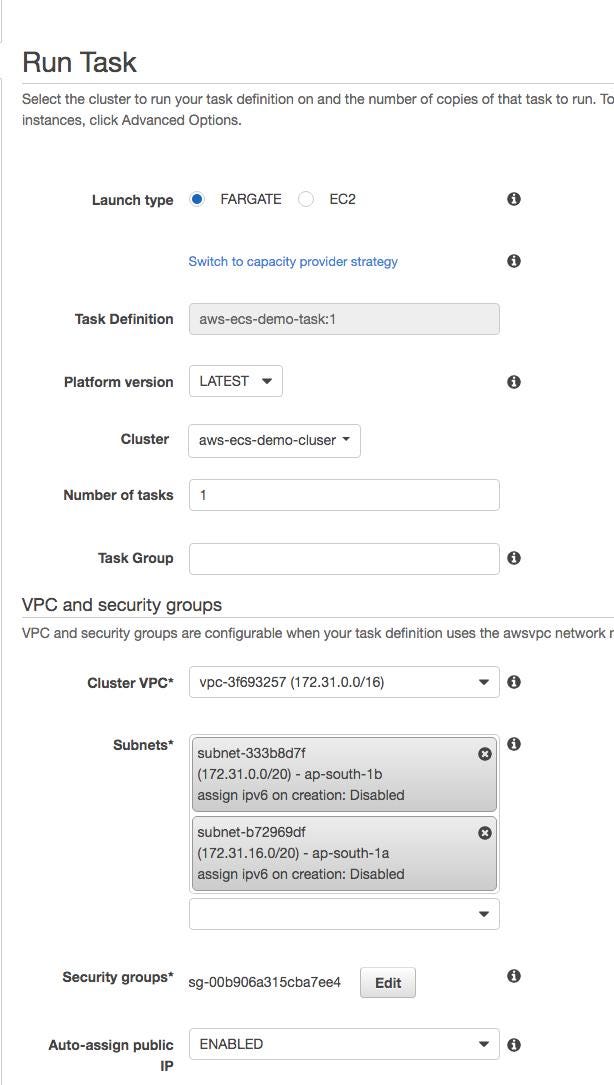The image size is (614, 1085).
Task: Select the Number of tasks value
Action: (344, 494)
